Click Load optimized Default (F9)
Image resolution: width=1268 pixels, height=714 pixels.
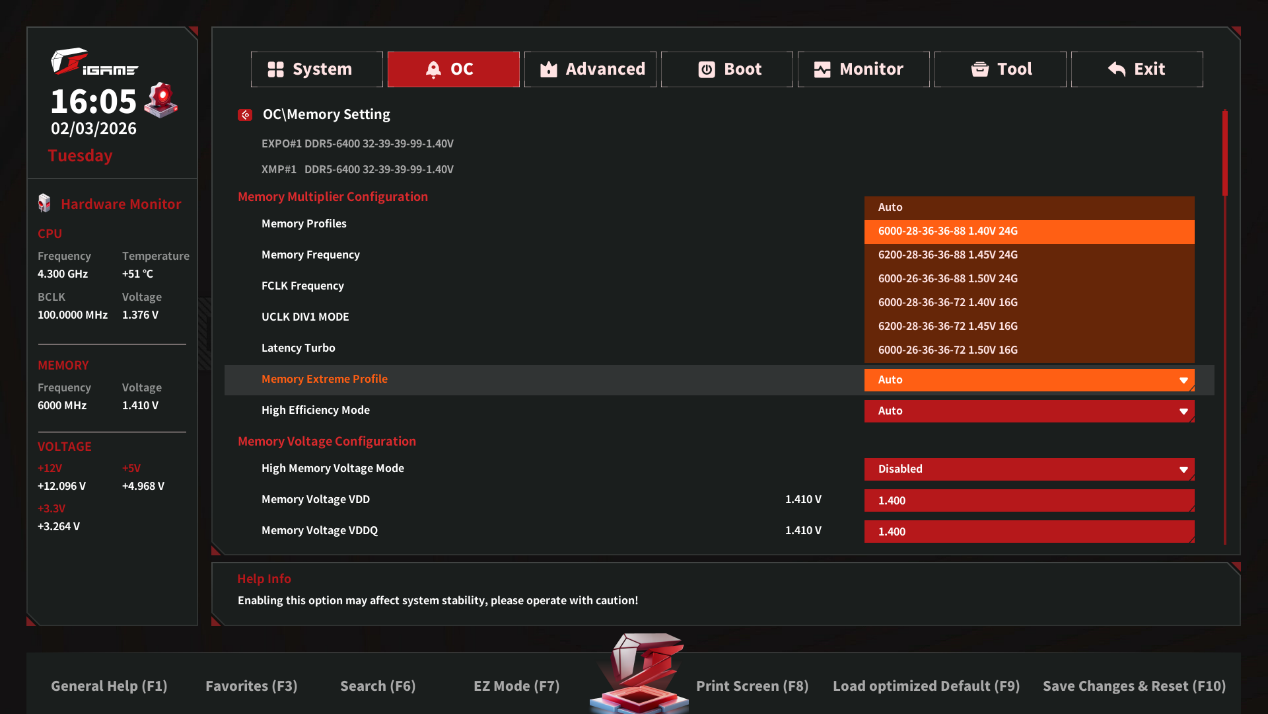coord(926,686)
